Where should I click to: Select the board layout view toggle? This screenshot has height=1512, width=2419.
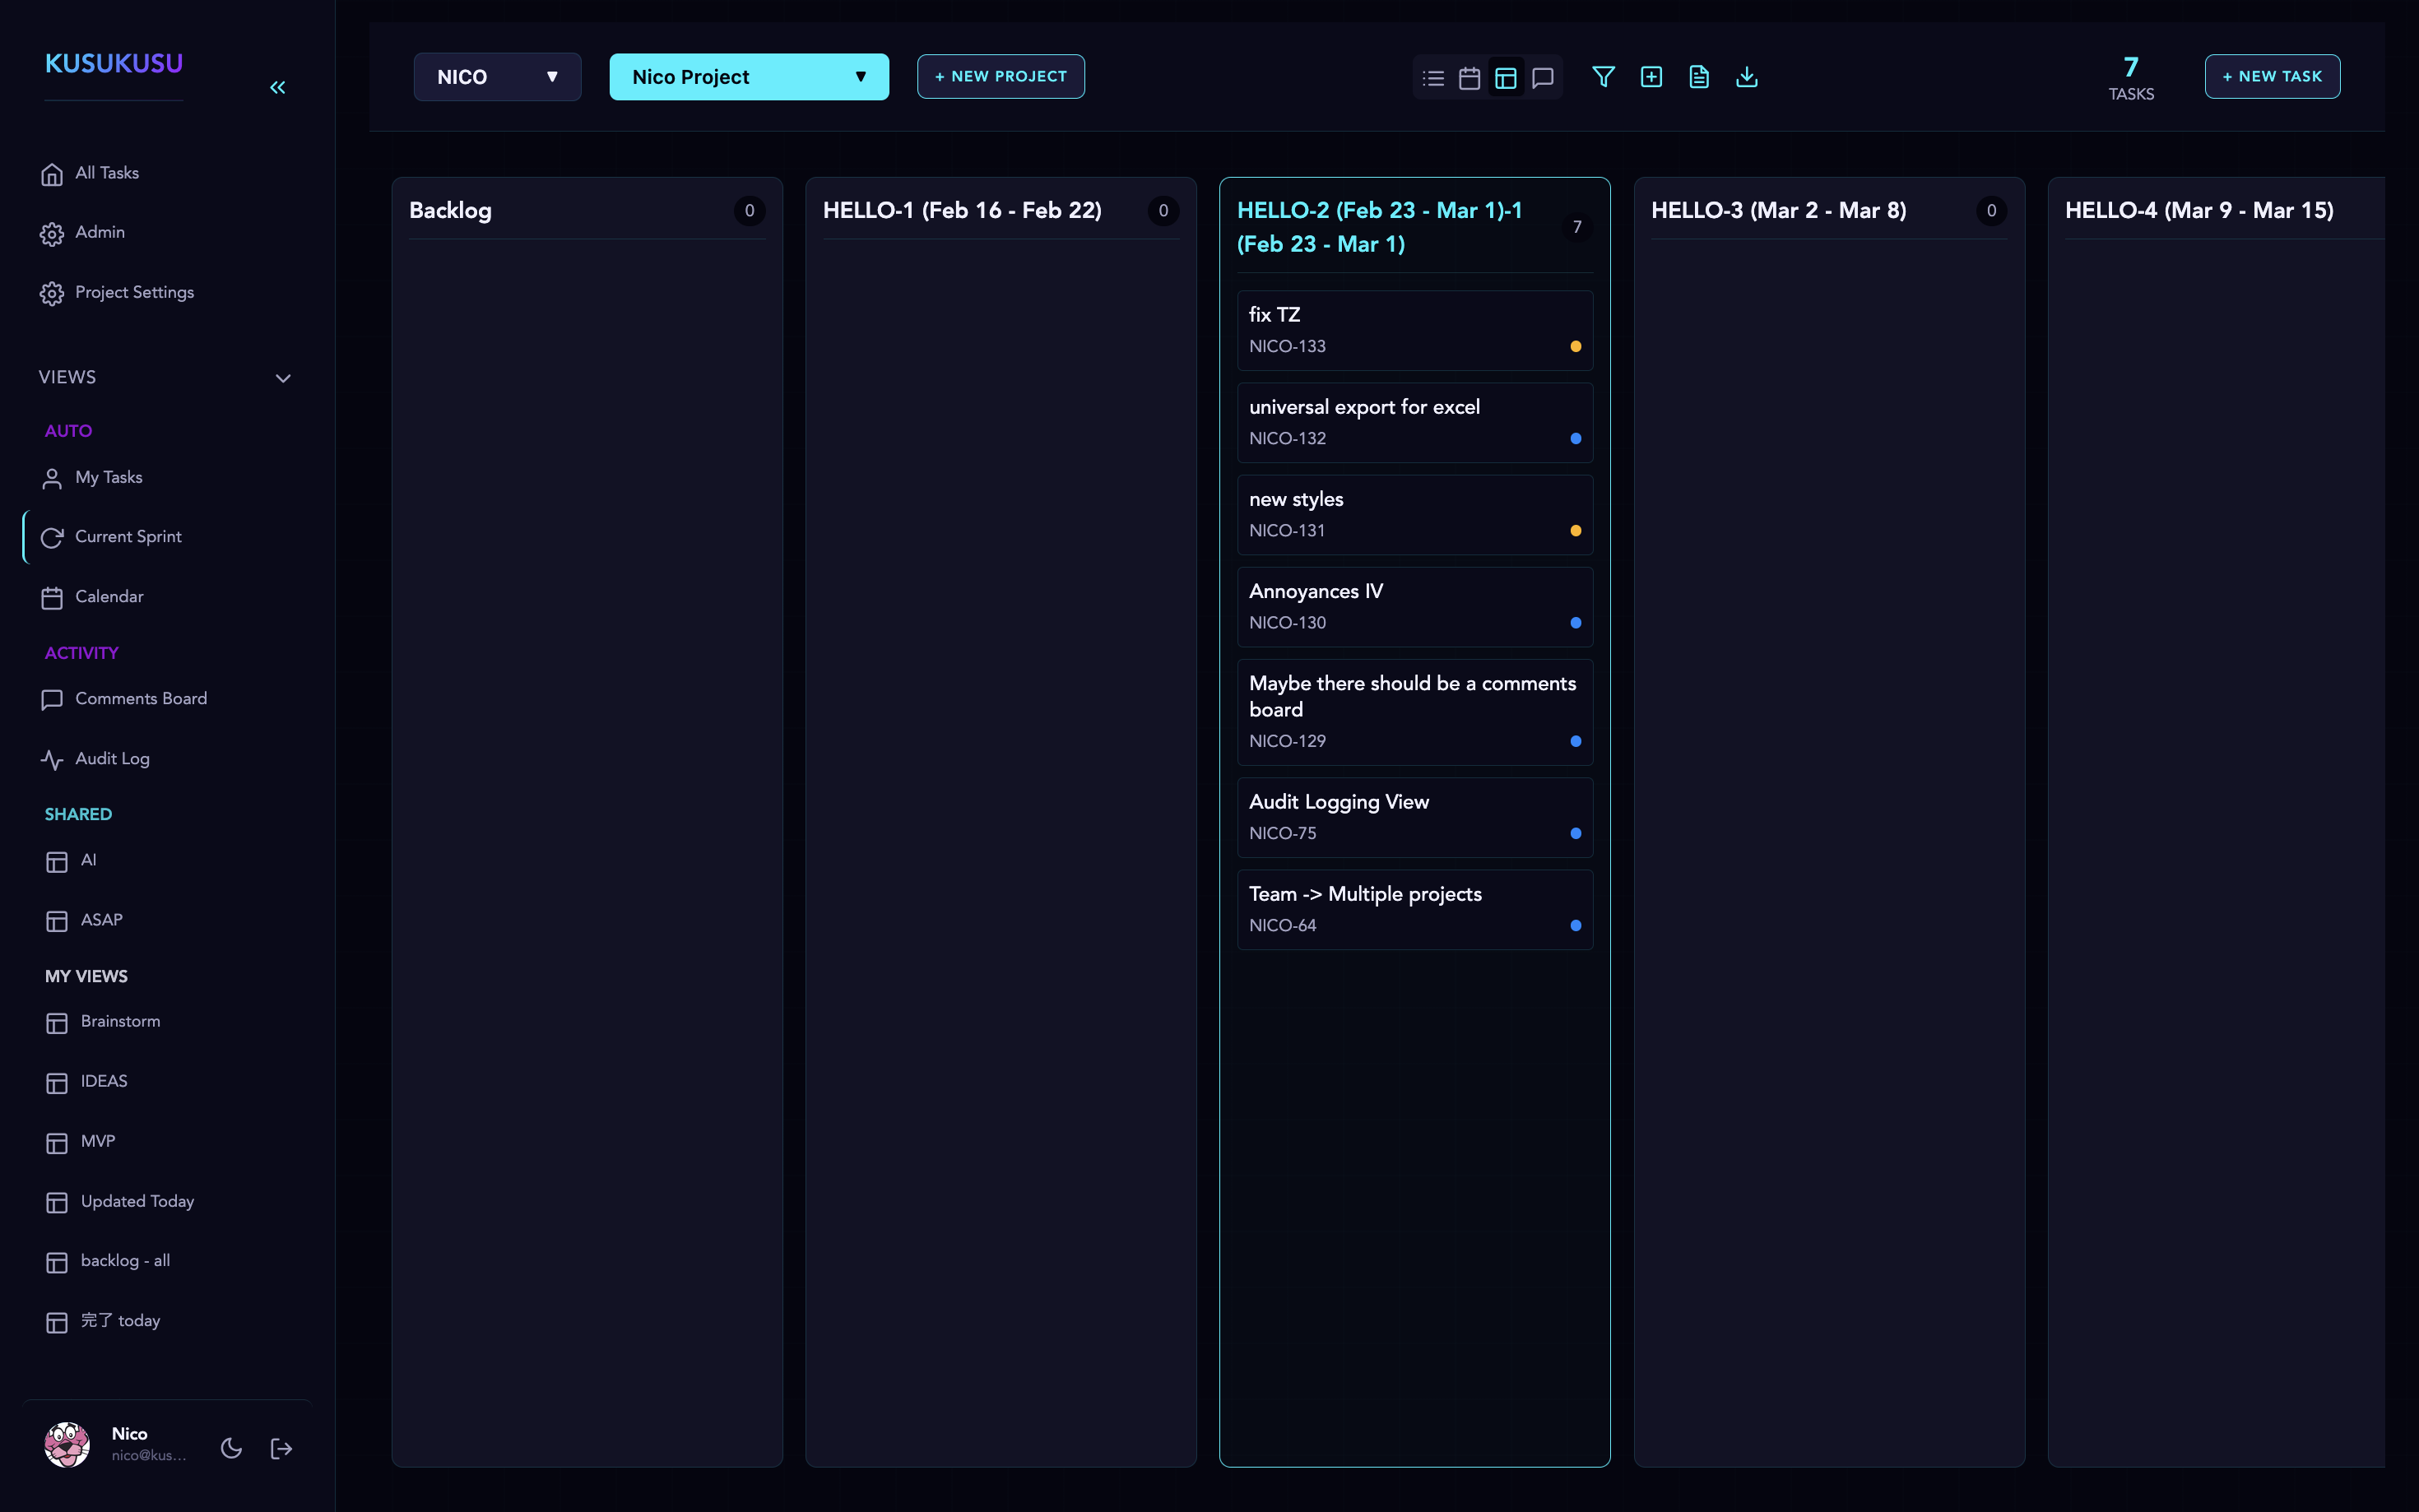[1505, 77]
